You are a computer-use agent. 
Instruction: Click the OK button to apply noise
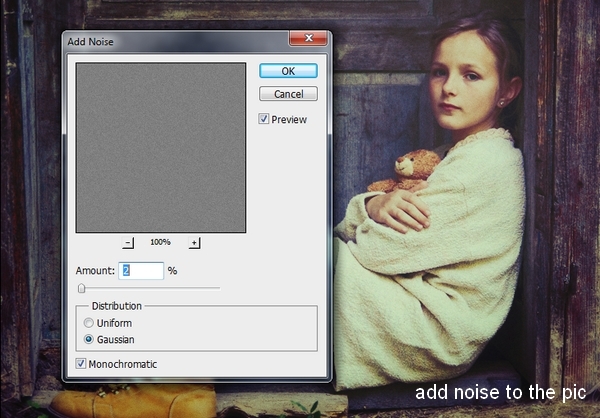point(288,71)
